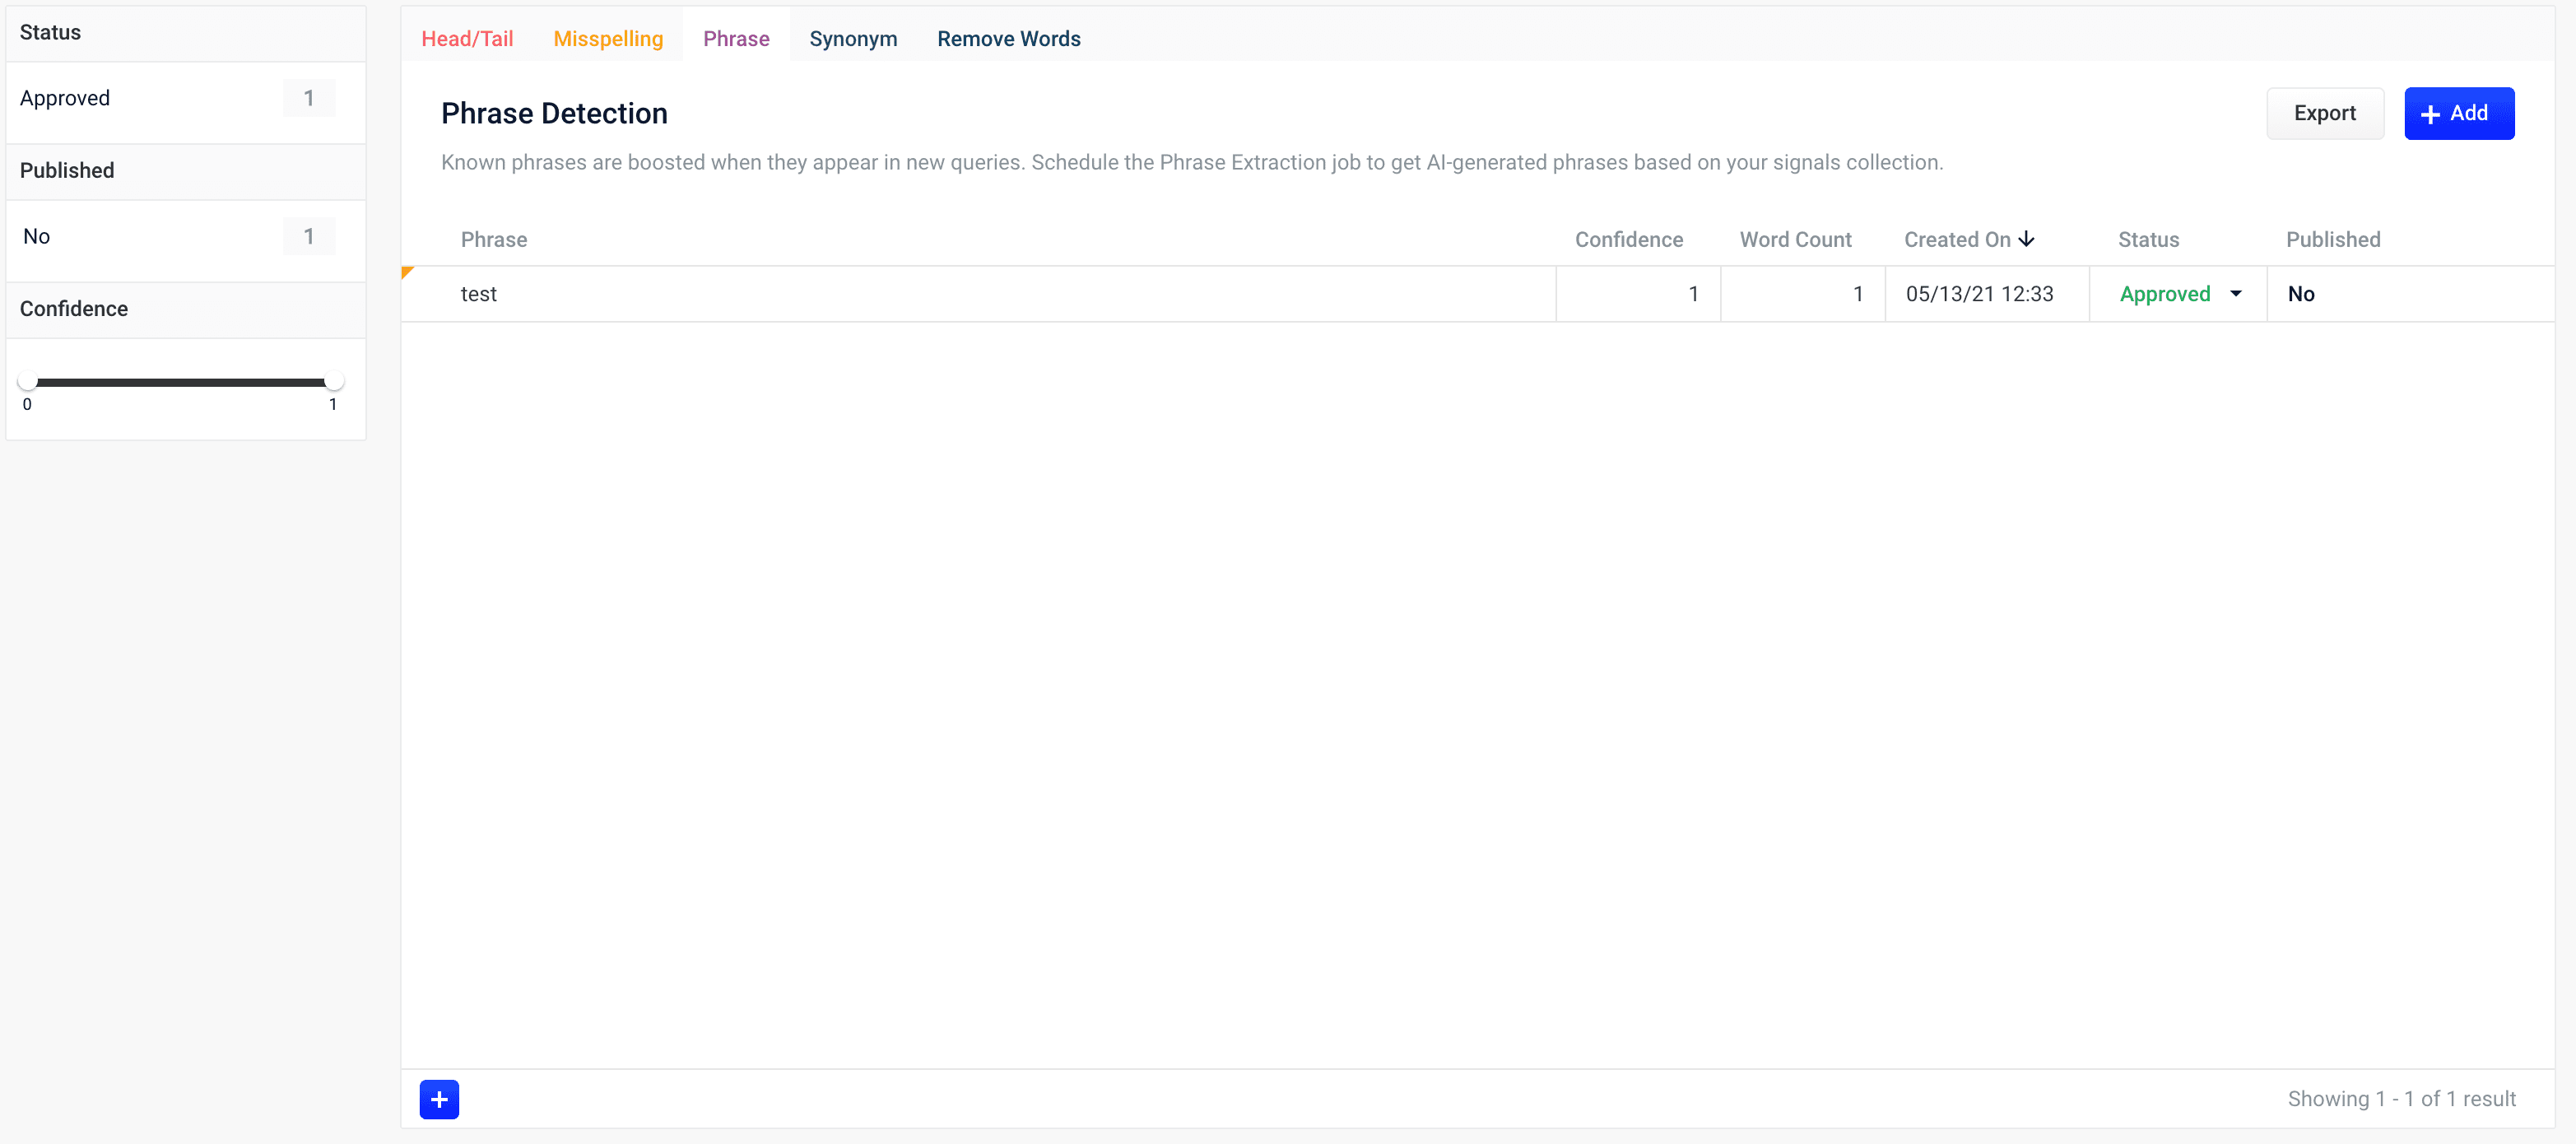This screenshot has width=2576, height=1144.
Task: Open the Approved status dropdown for test
Action: coord(2180,294)
